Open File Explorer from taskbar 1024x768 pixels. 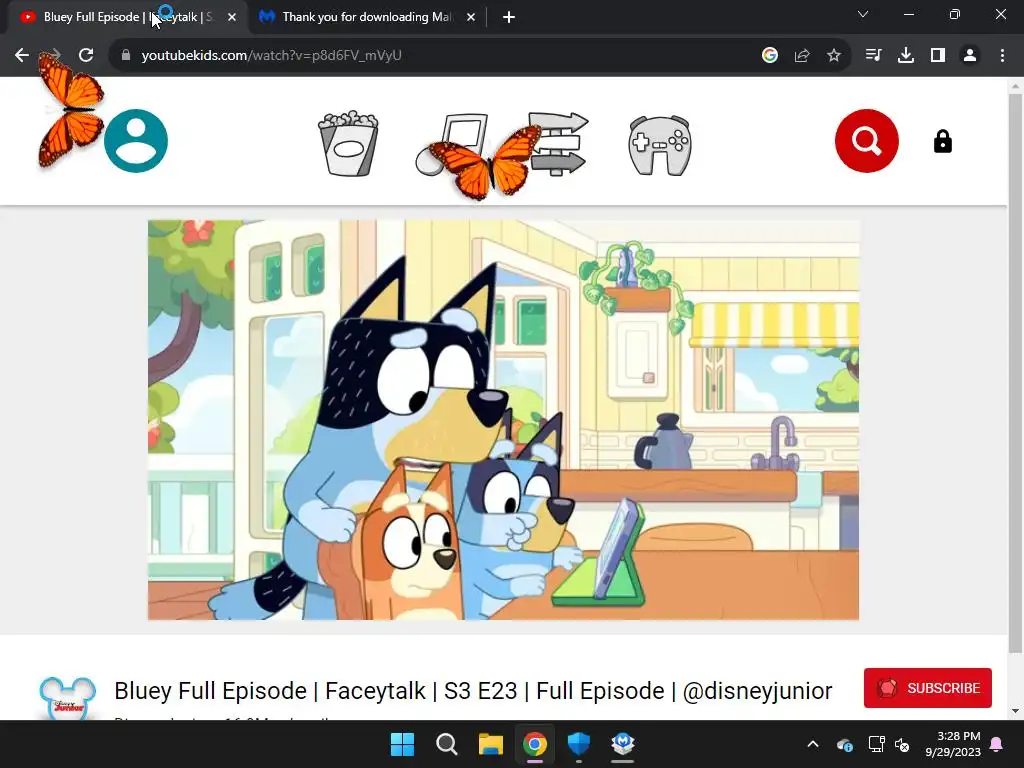pyautogui.click(x=490, y=744)
